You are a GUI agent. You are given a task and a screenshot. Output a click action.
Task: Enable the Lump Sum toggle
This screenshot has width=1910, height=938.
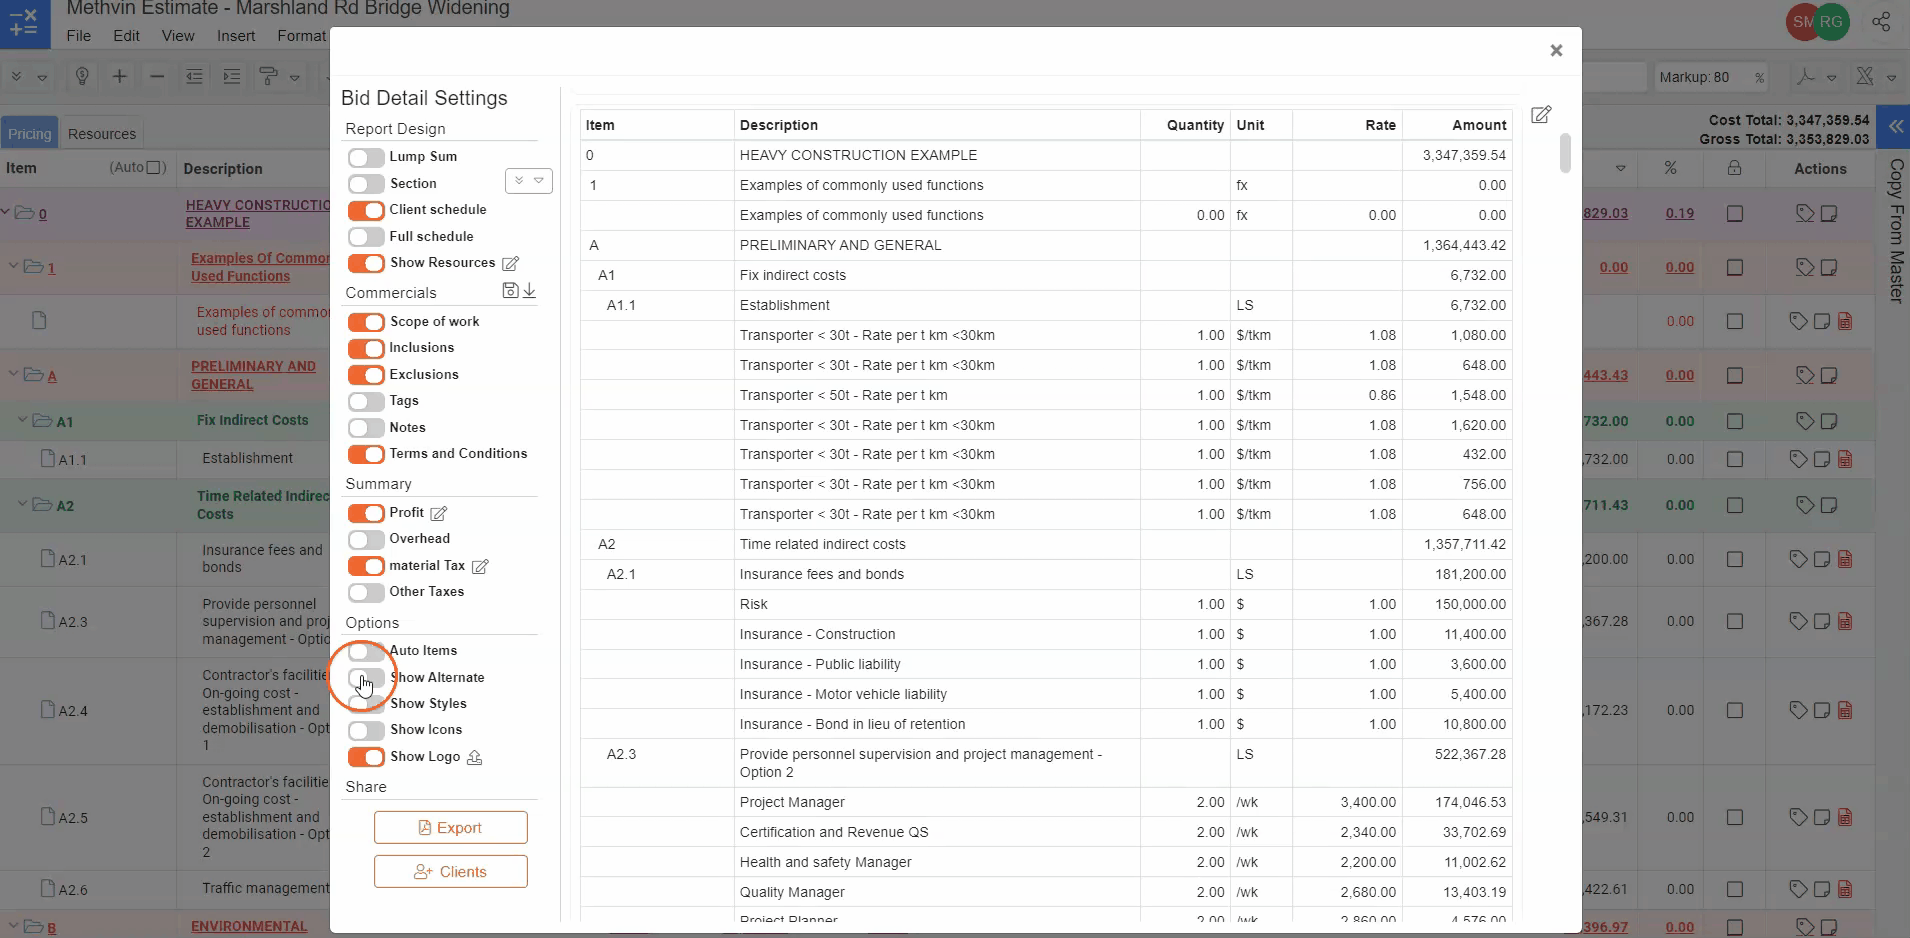click(x=366, y=158)
